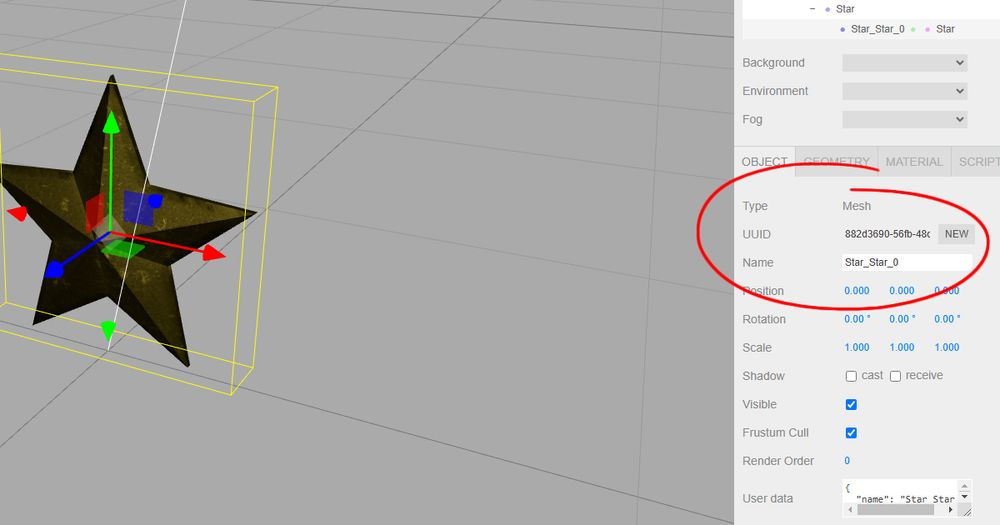Image resolution: width=1000 pixels, height=525 pixels.
Task: Switch to the GEOMETRY tab
Action: tap(836, 162)
